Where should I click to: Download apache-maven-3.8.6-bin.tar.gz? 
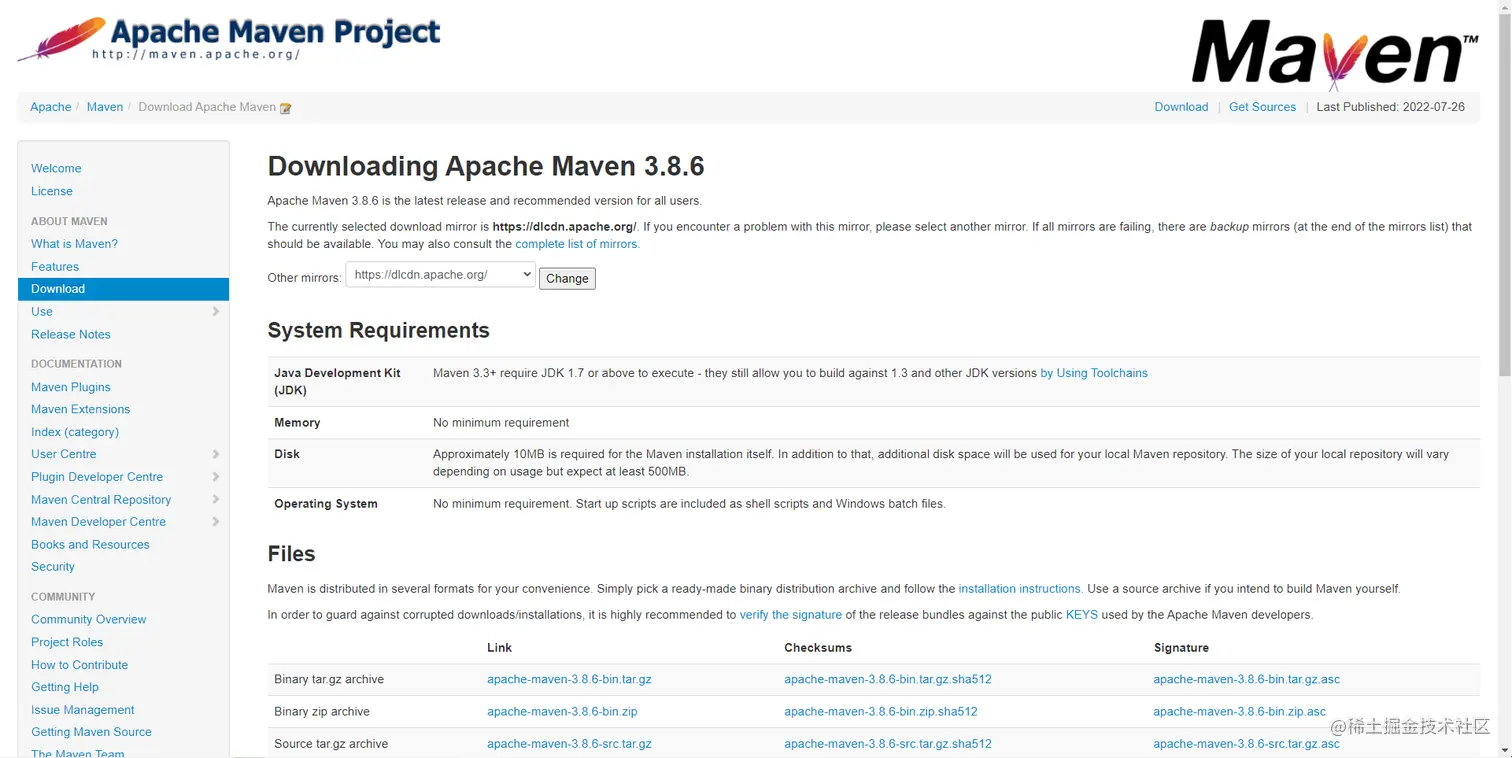click(570, 680)
